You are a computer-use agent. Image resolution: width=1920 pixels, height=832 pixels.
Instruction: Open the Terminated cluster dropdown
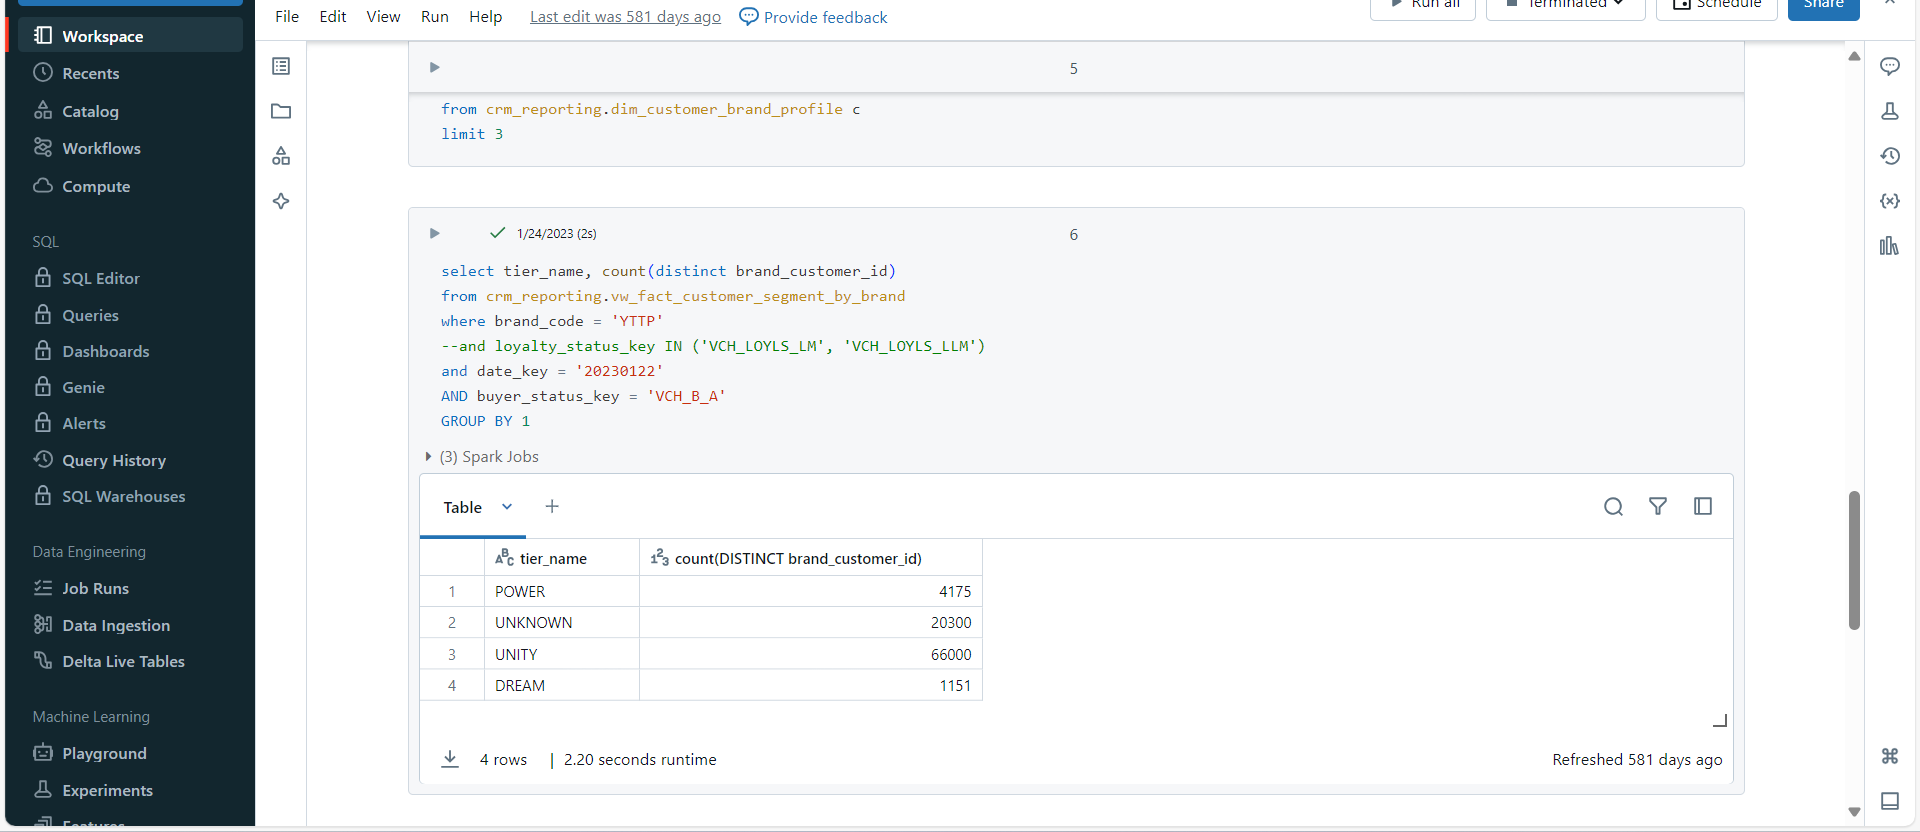pos(1566,5)
